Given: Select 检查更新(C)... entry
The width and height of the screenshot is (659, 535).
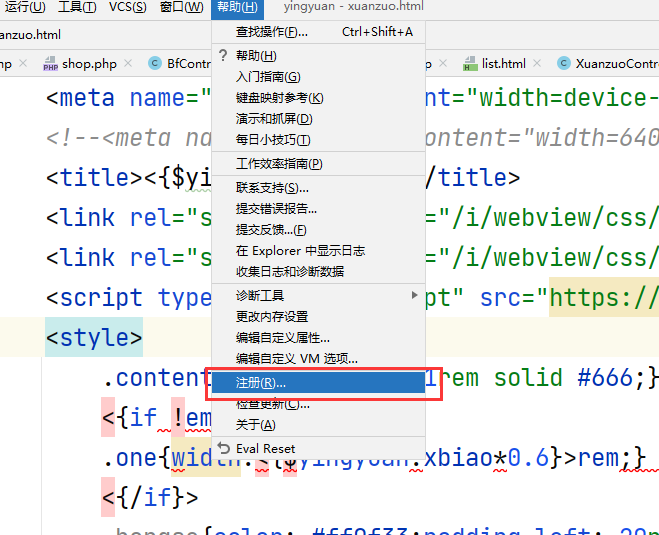Looking at the screenshot, I should click(x=319, y=404).
